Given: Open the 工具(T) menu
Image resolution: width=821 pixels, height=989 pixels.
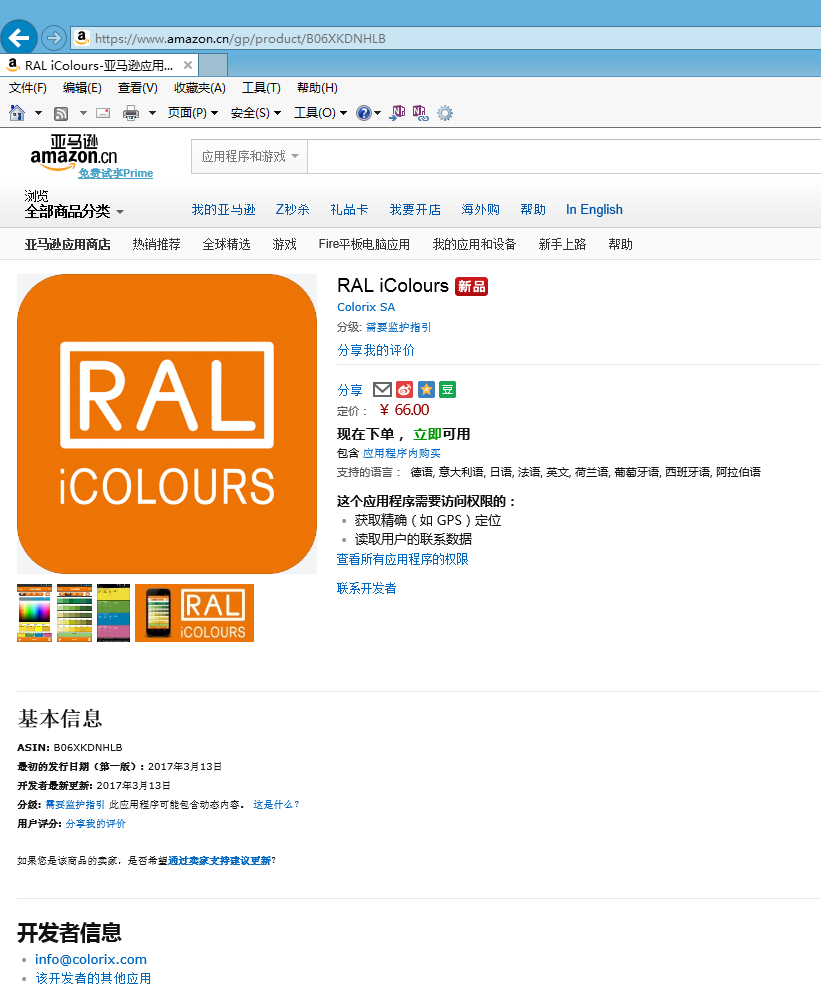Looking at the screenshot, I should [x=261, y=88].
